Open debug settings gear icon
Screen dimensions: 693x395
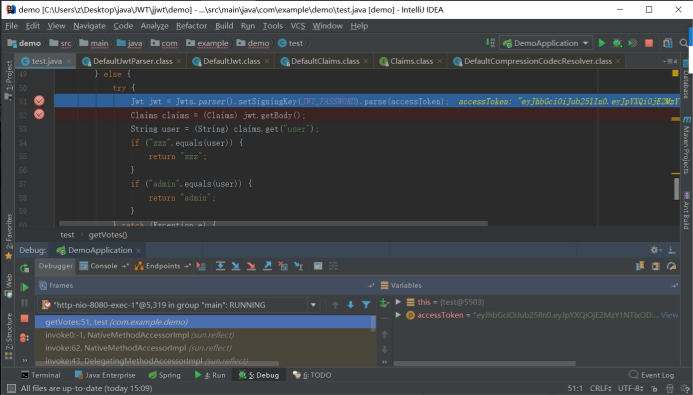[655, 250]
